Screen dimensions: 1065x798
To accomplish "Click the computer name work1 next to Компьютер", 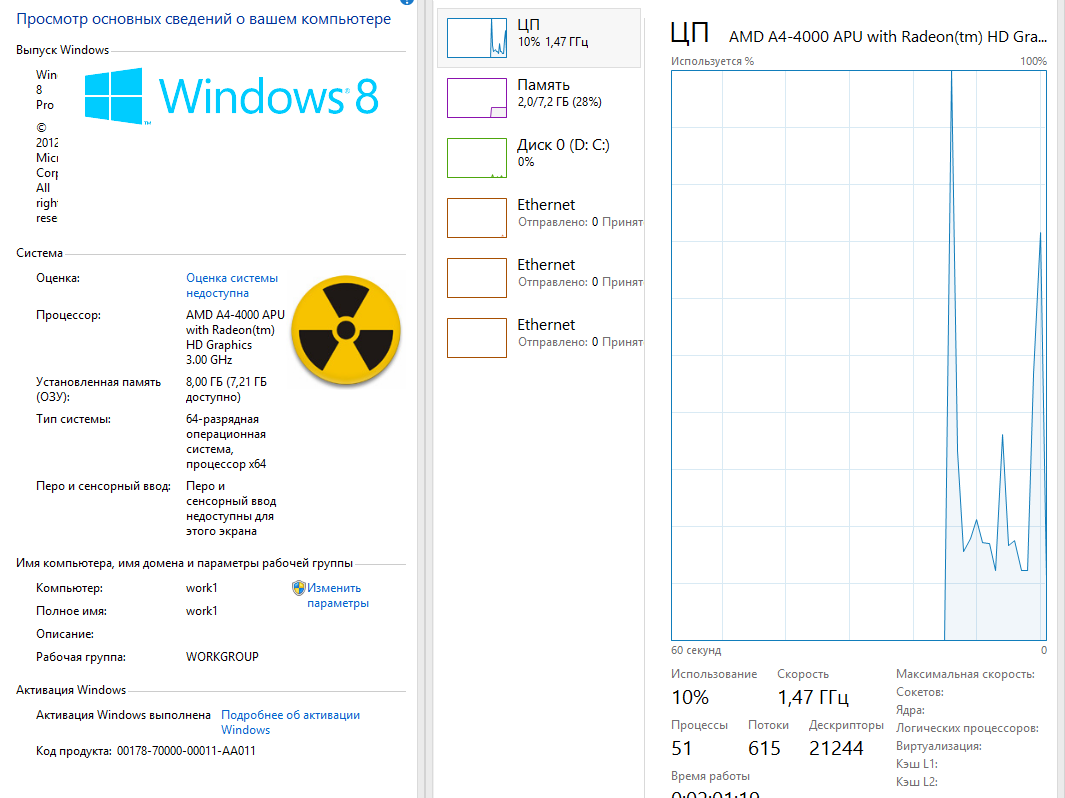I will [x=202, y=588].
